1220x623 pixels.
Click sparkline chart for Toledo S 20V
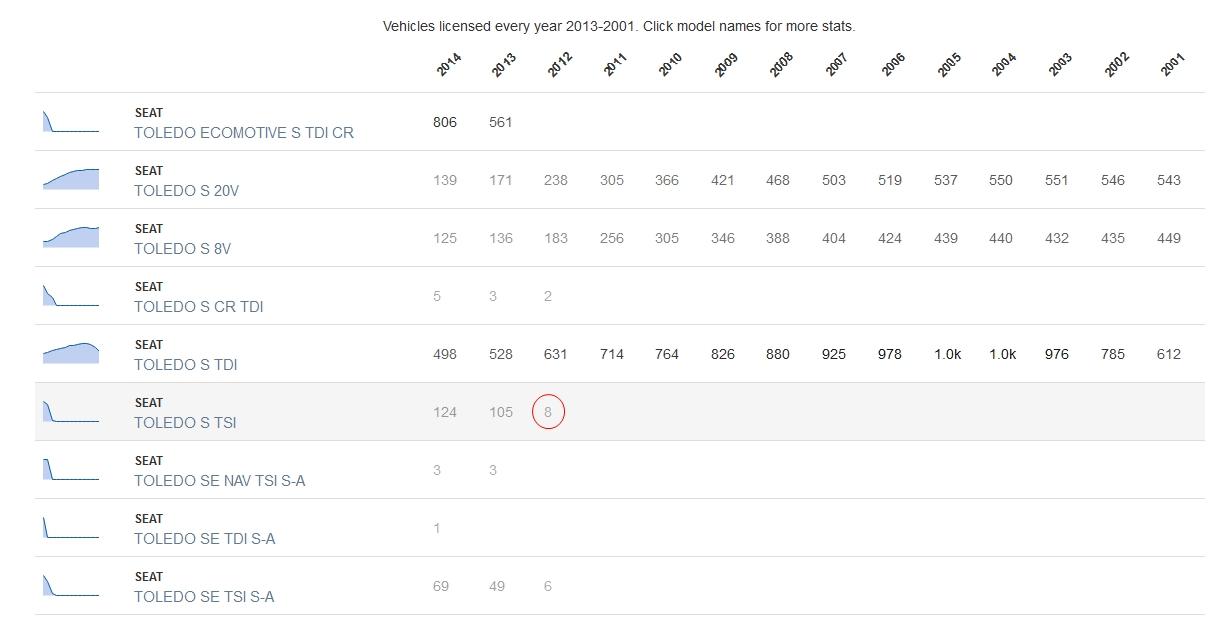70,180
